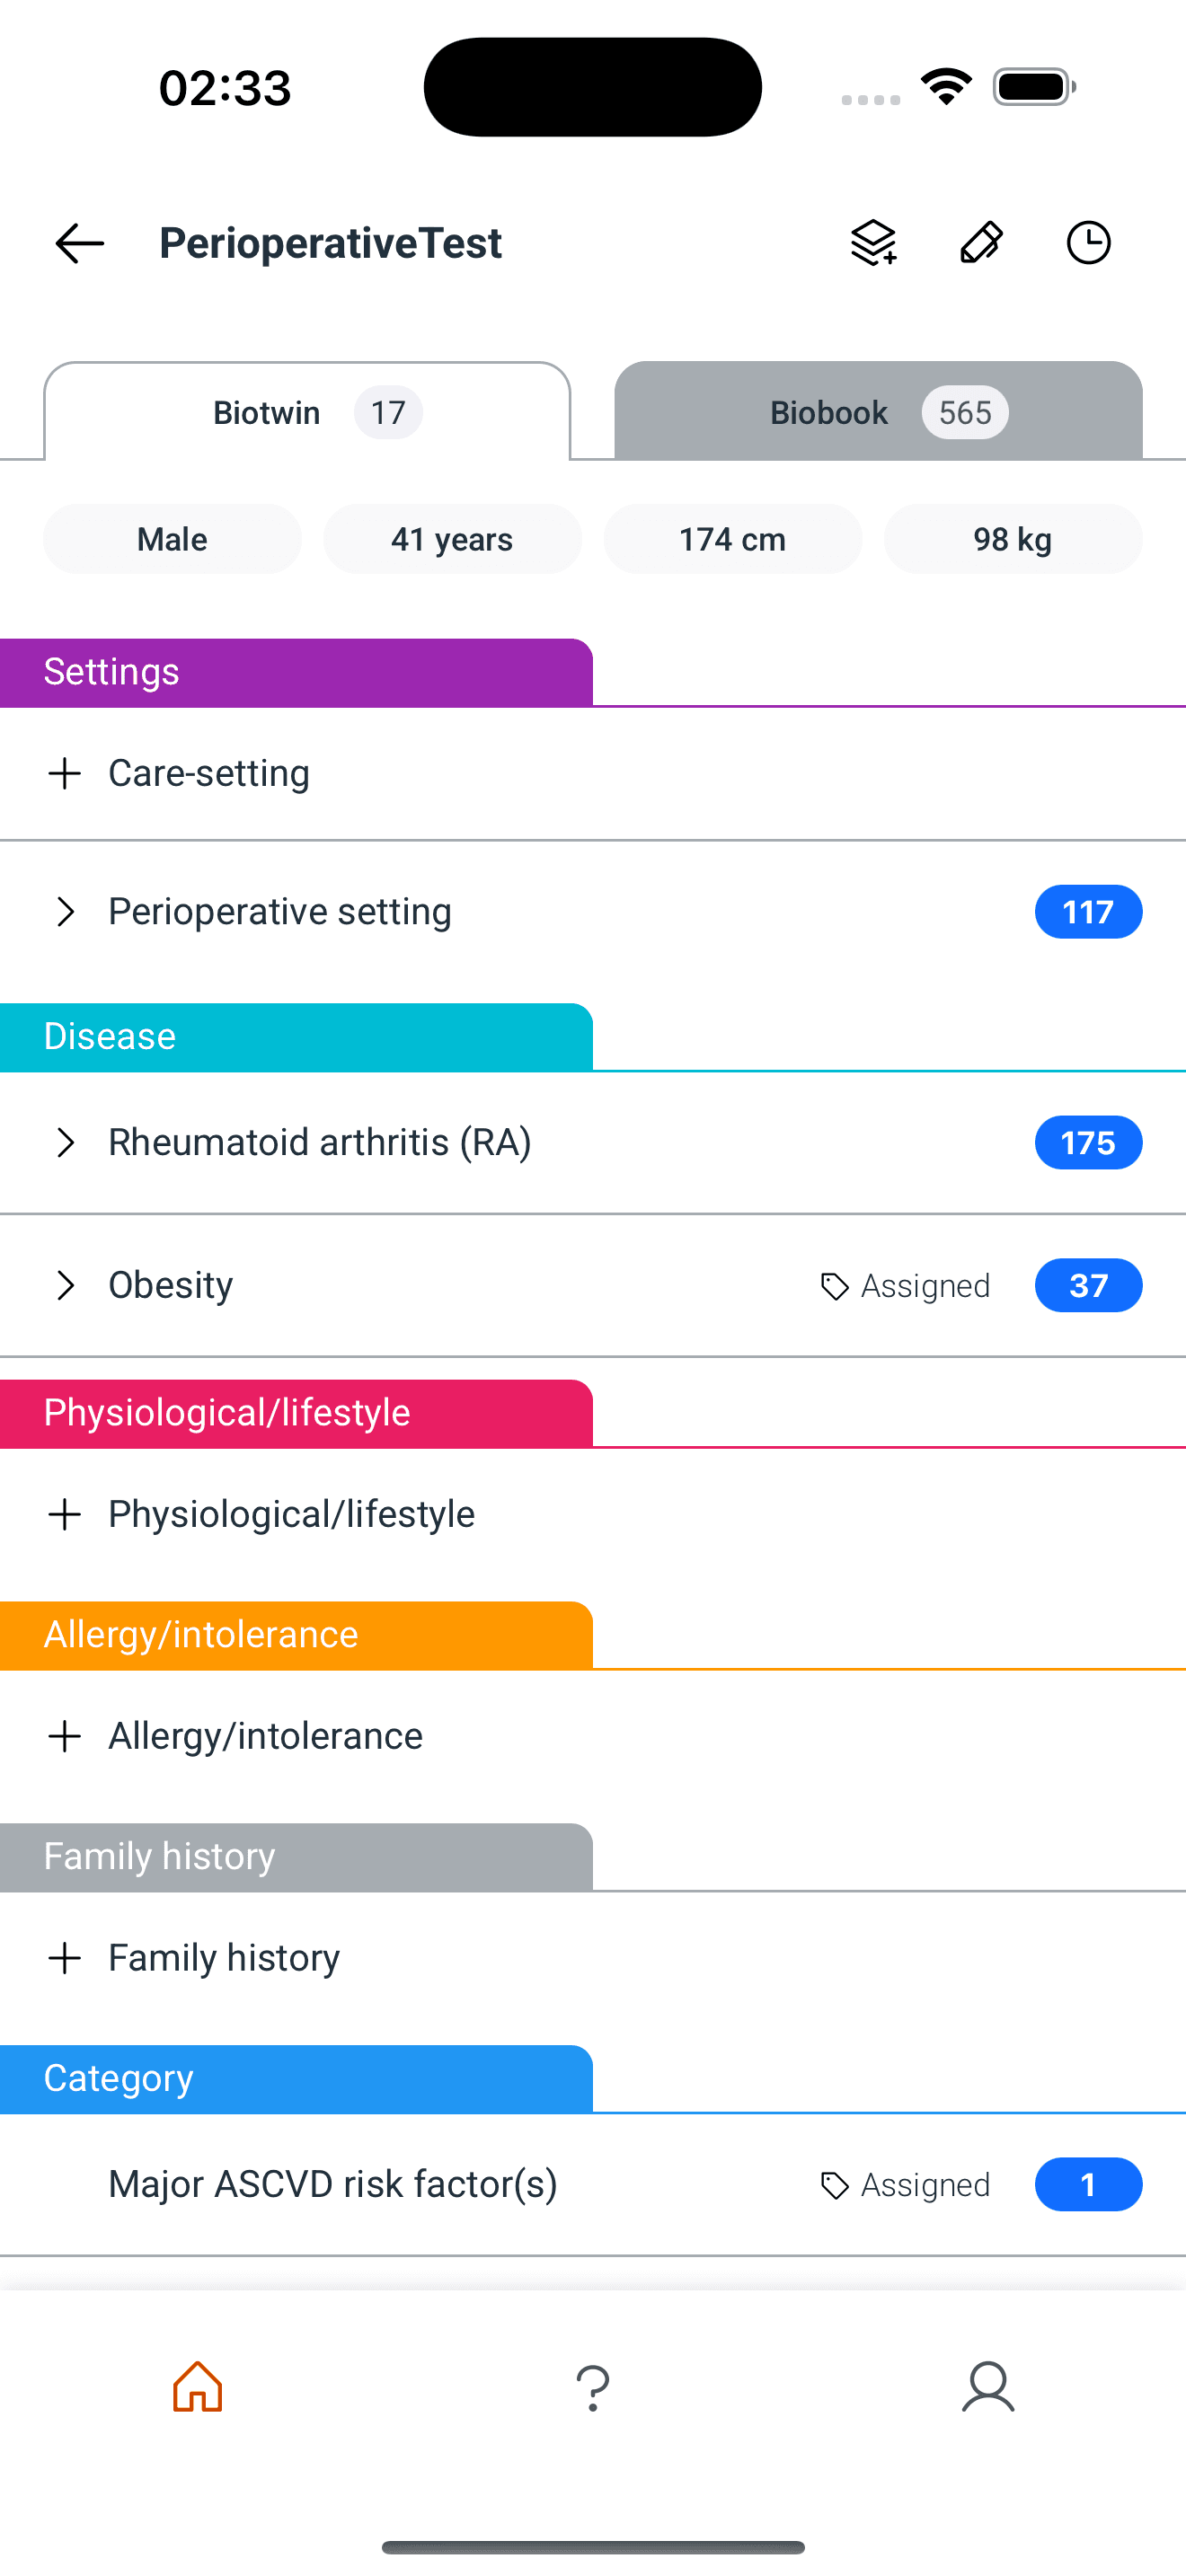Add a Physiological/lifestyle entry via plus

65,1514
